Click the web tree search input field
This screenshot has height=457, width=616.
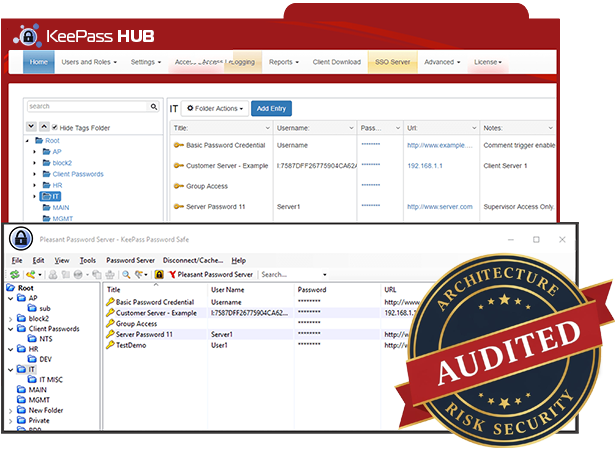pyautogui.click(x=85, y=106)
